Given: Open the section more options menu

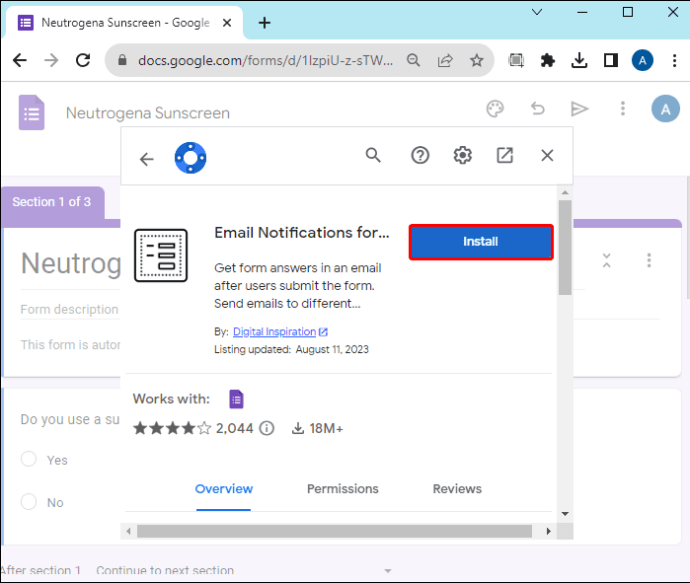Looking at the screenshot, I should [x=649, y=260].
